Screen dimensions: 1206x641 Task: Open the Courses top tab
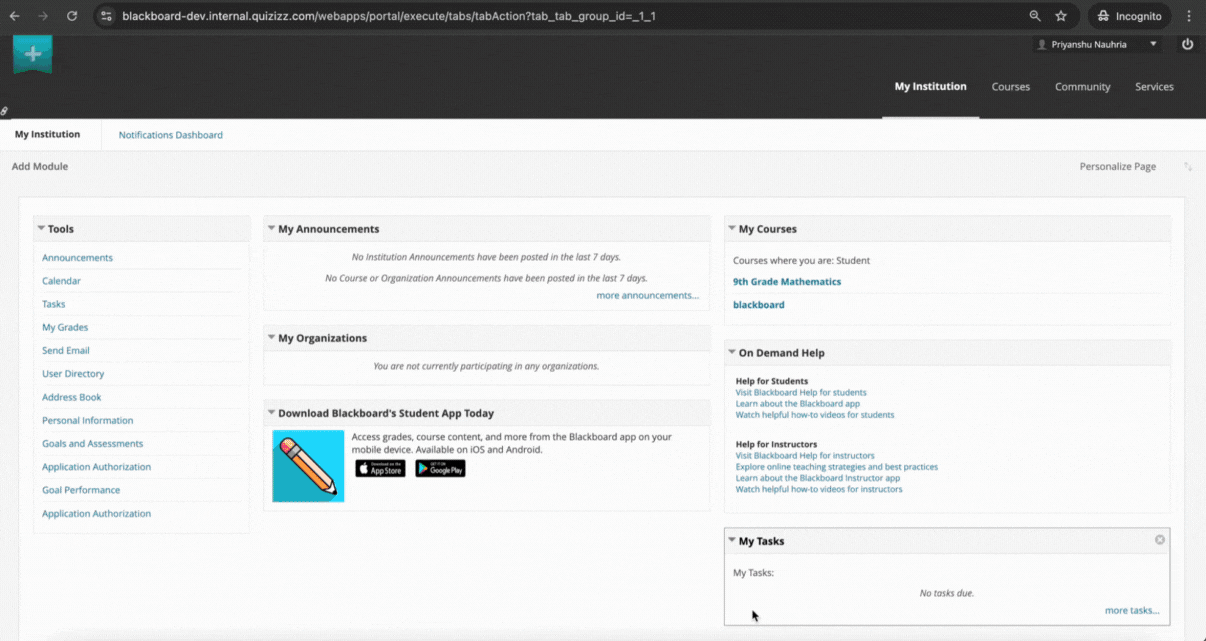[x=1010, y=87]
